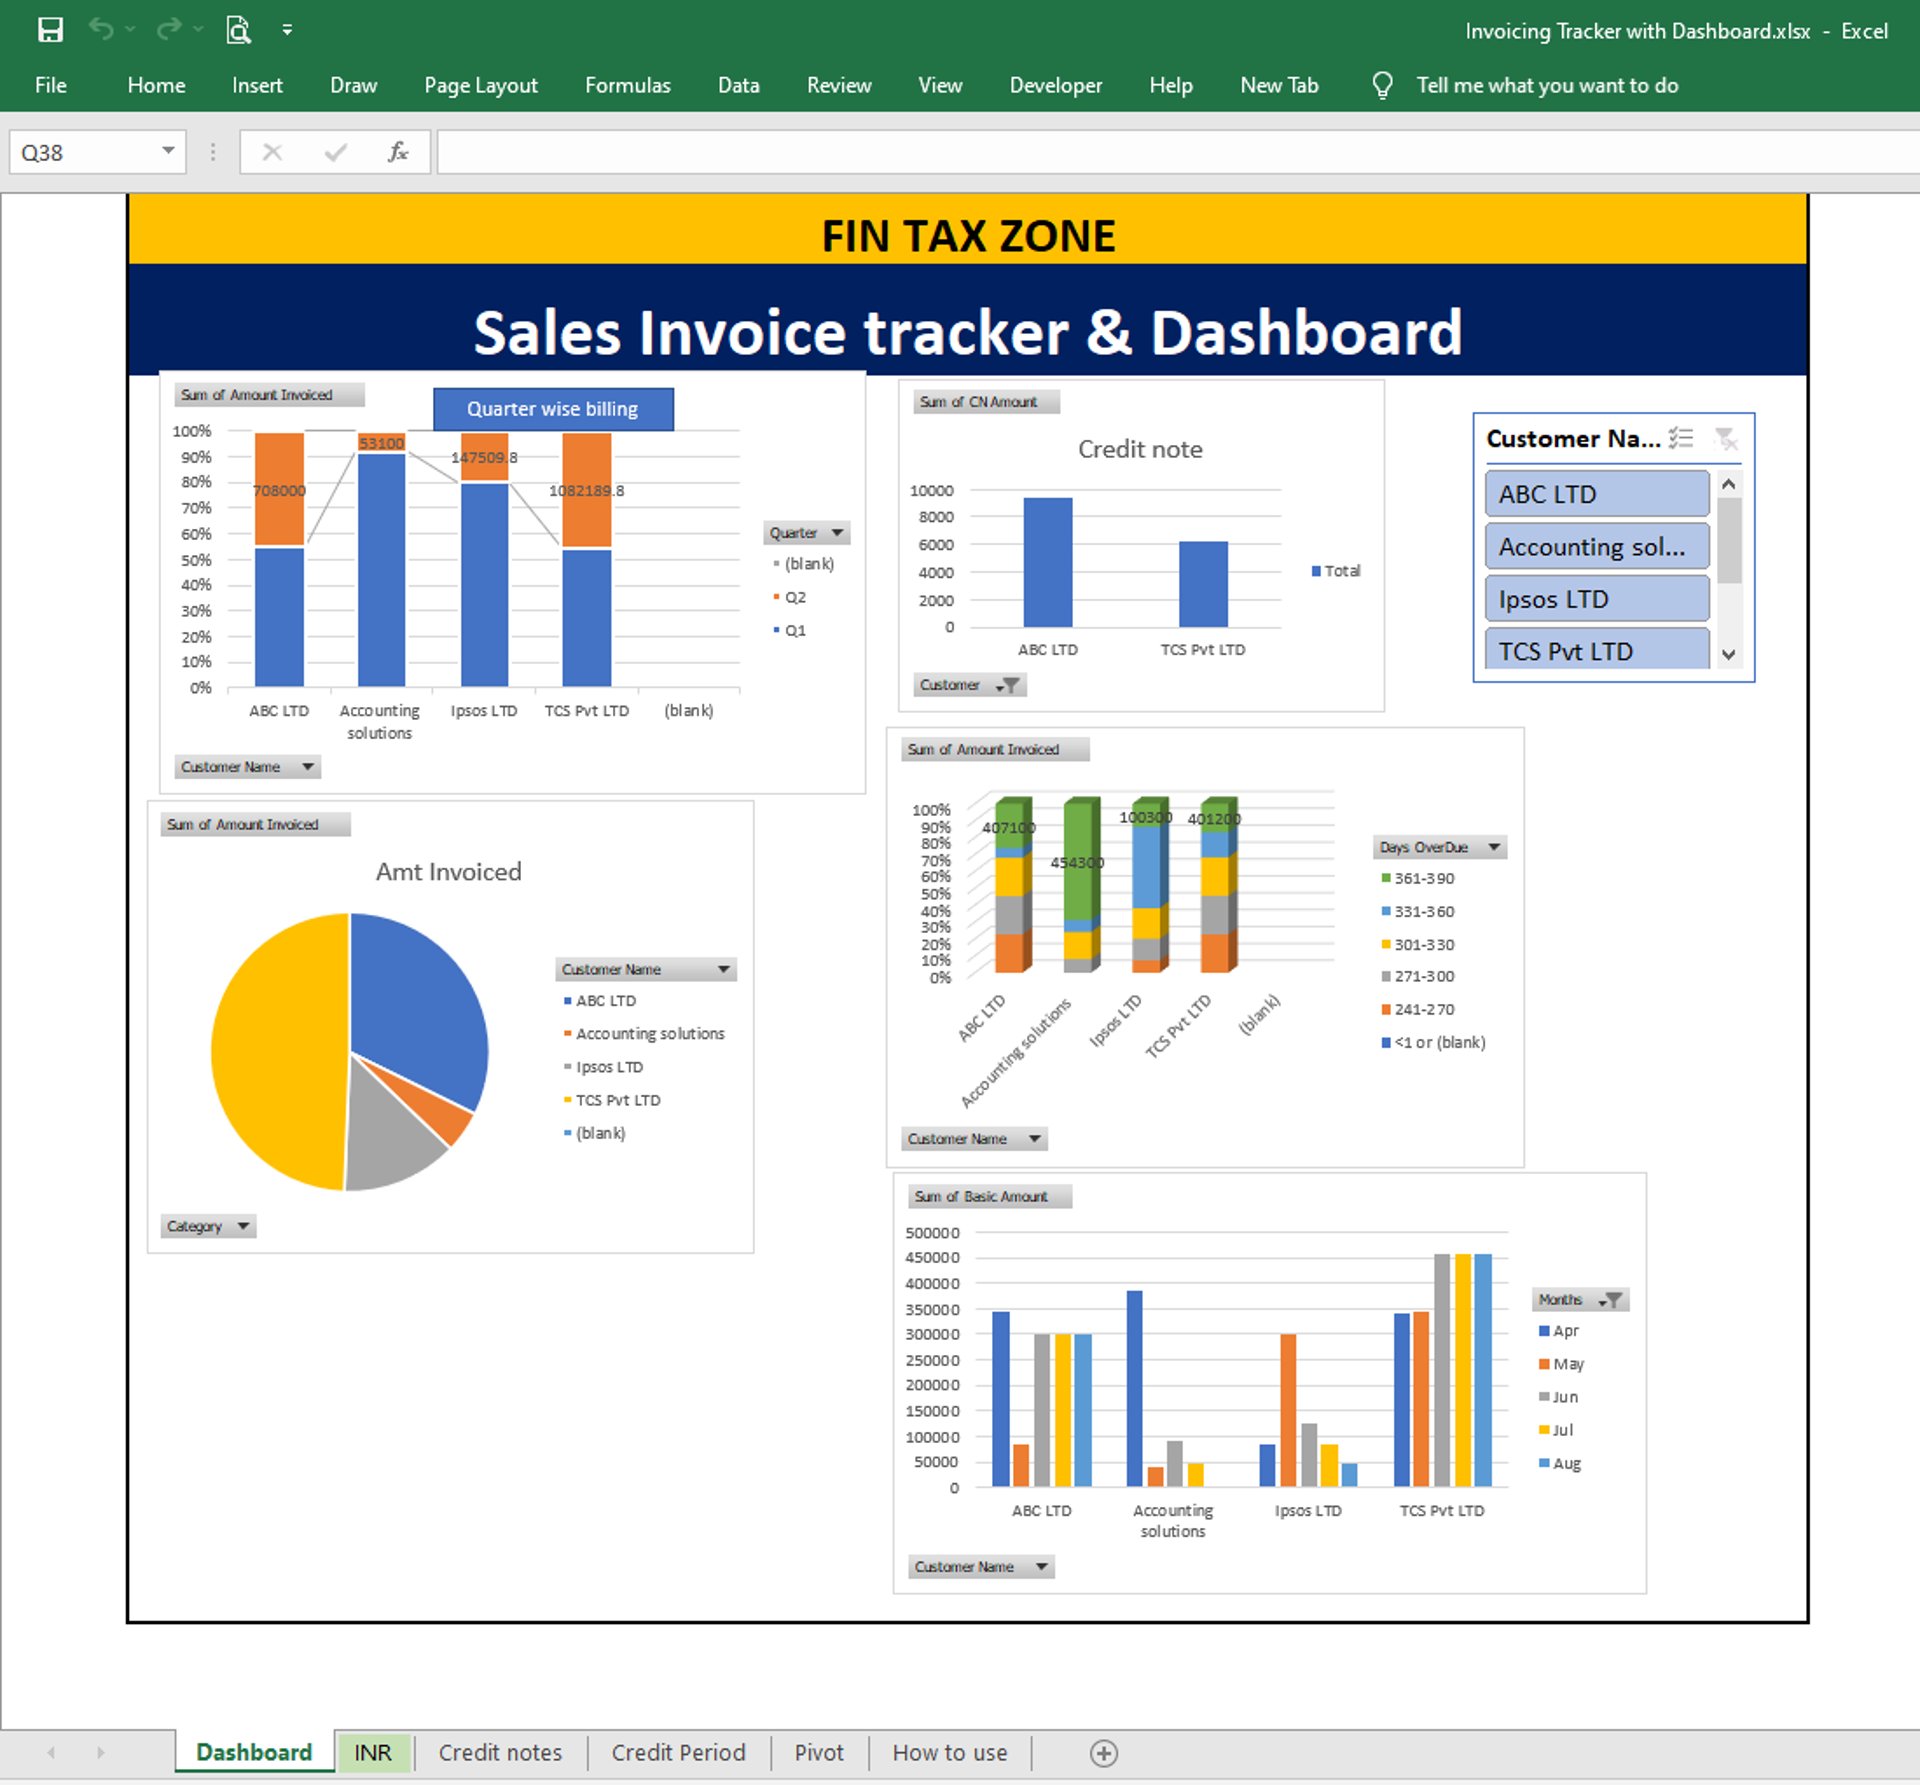Open the Quarter field dropdown in chart

point(837,533)
